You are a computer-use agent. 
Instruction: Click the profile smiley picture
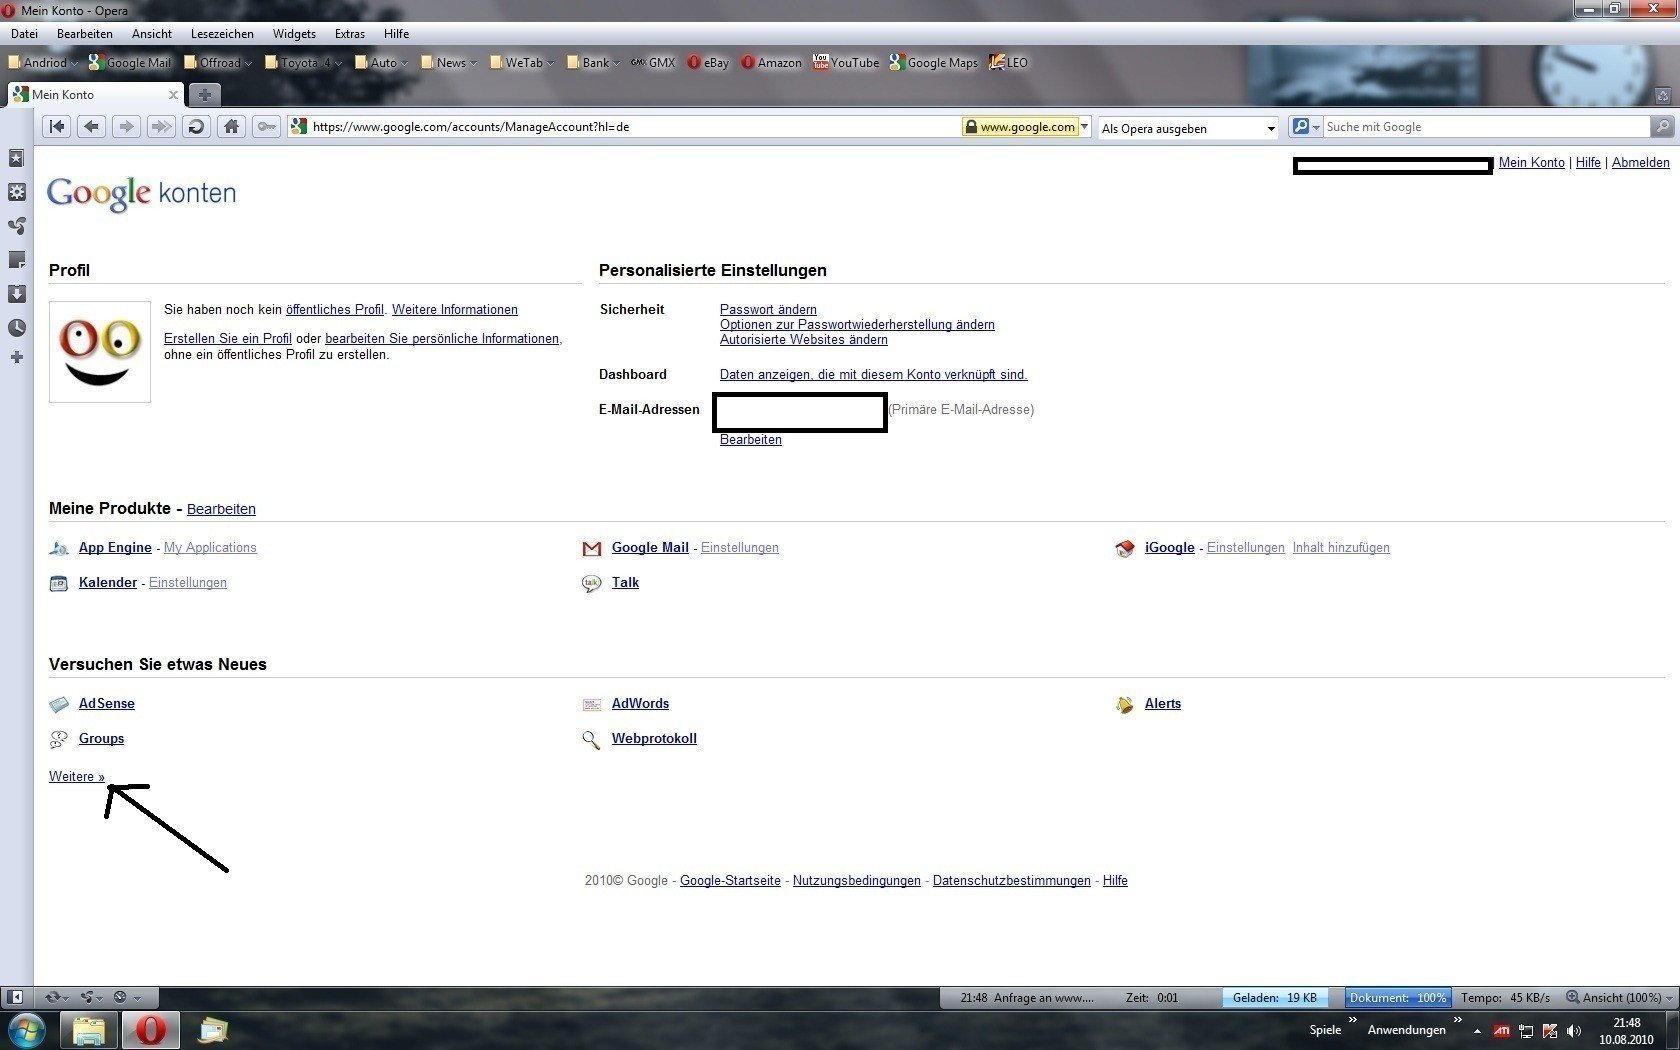100,352
